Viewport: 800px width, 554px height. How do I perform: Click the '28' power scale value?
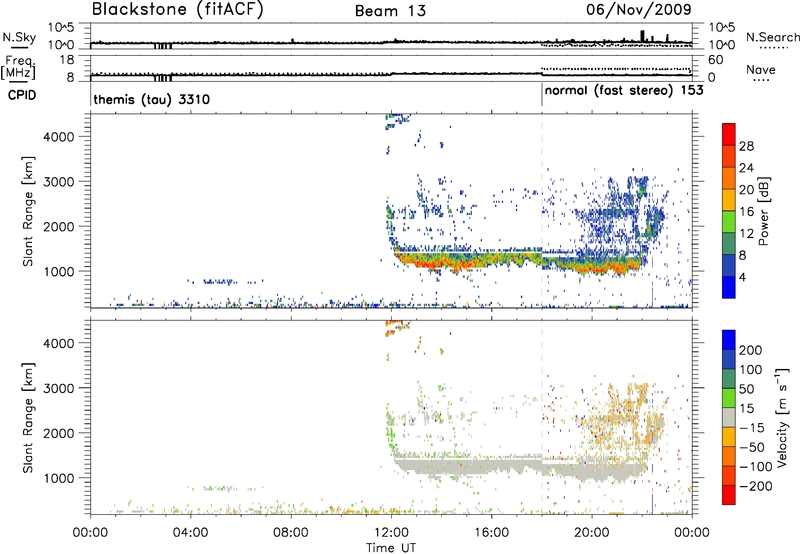click(x=746, y=146)
